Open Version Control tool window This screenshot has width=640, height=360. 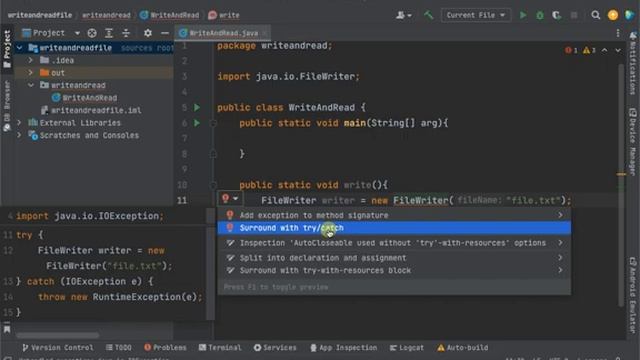[58, 348]
